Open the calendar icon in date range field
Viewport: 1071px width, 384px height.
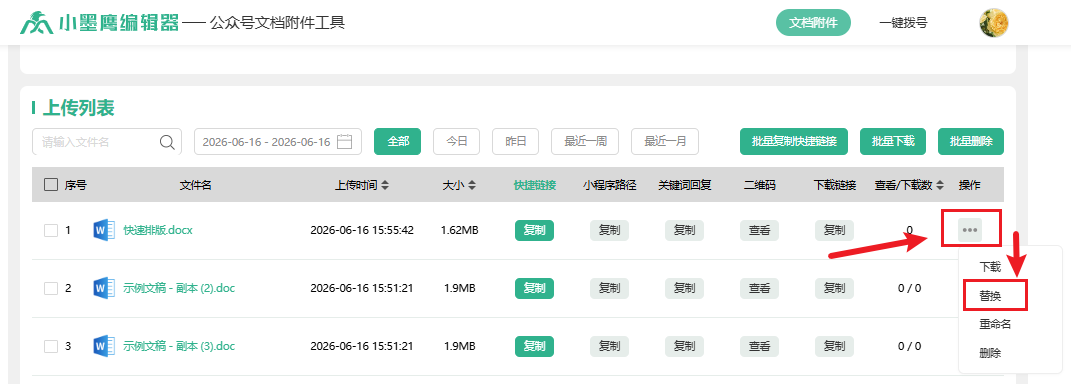(x=345, y=142)
